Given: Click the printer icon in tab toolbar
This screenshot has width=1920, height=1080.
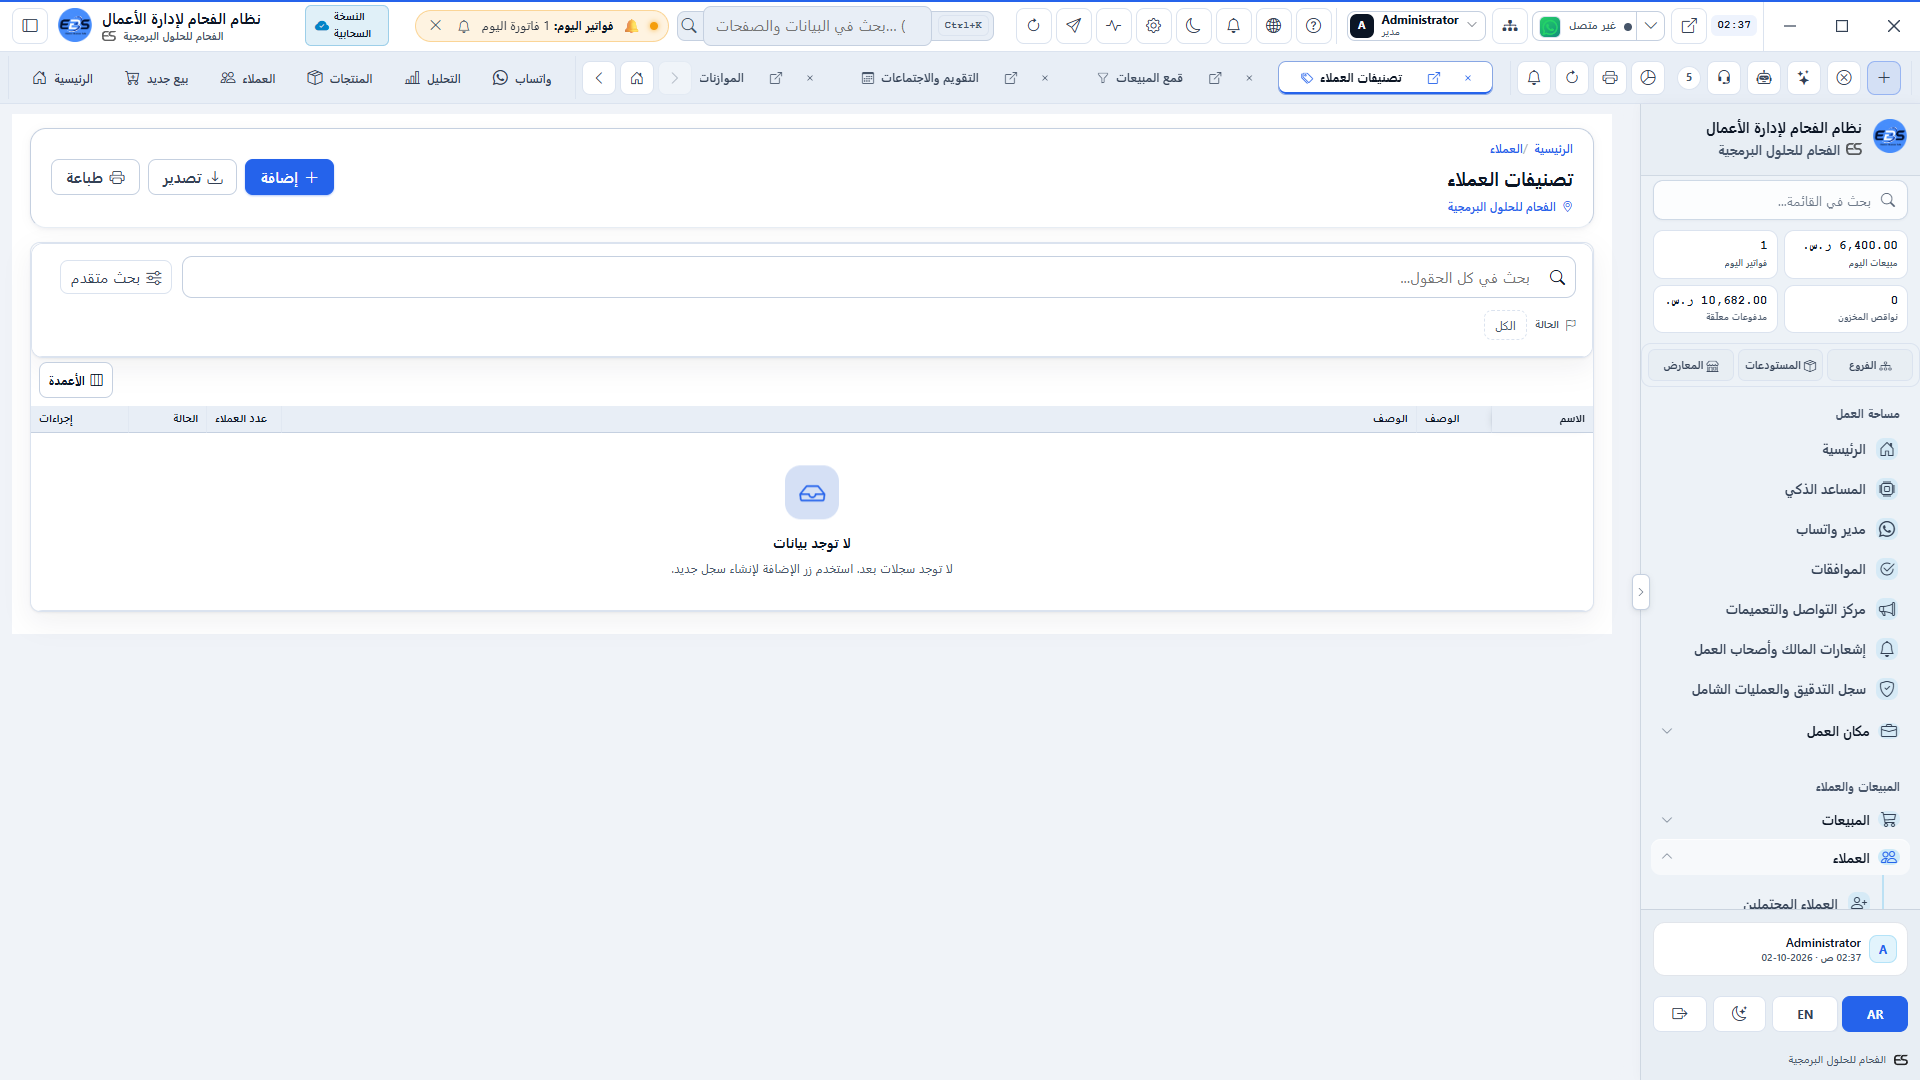Looking at the screenshot, I should tap(1609, 78).
